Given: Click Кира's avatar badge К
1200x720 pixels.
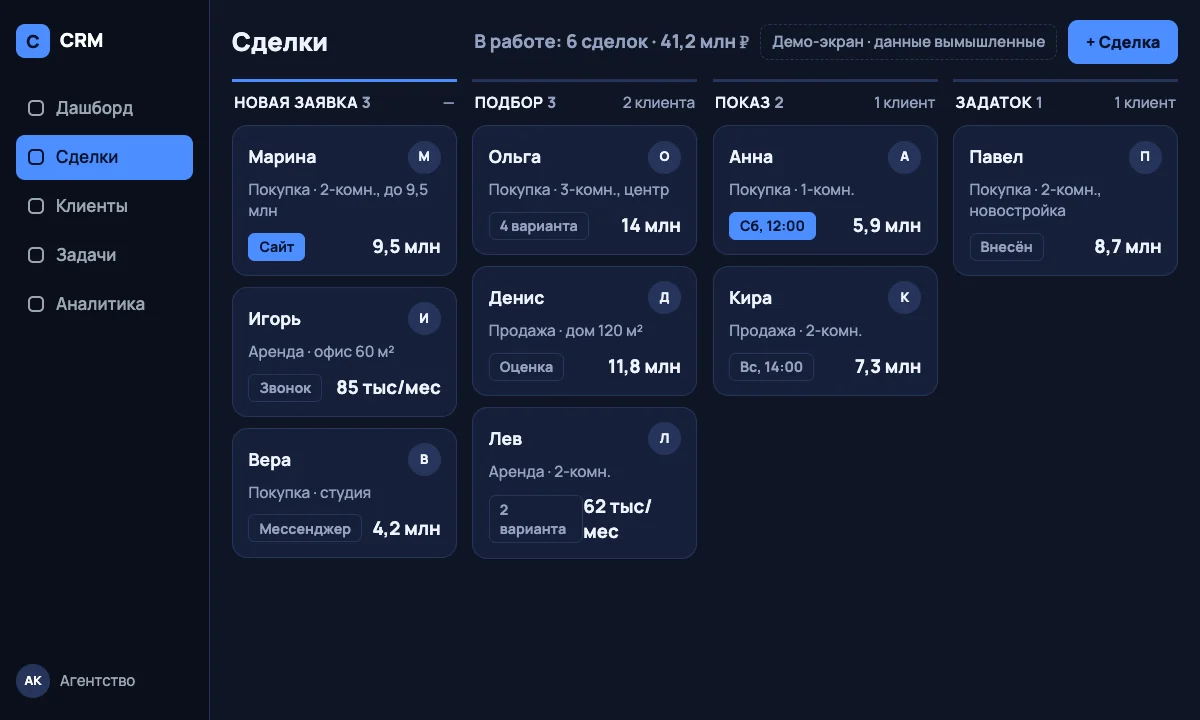Looking at the screenshot, I should click(904, 298).
